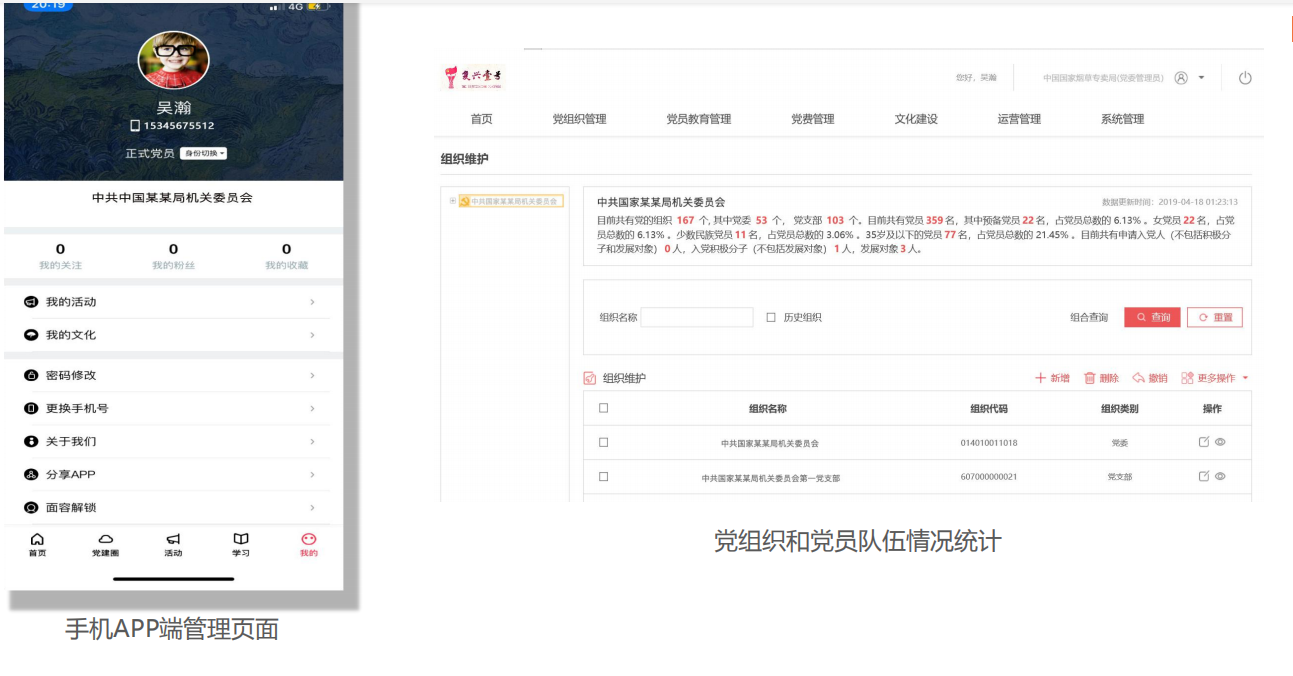Click the 删除 trash action
Image resolution: width=1293 pixels, height=676 pixels.
point(1102,378)
